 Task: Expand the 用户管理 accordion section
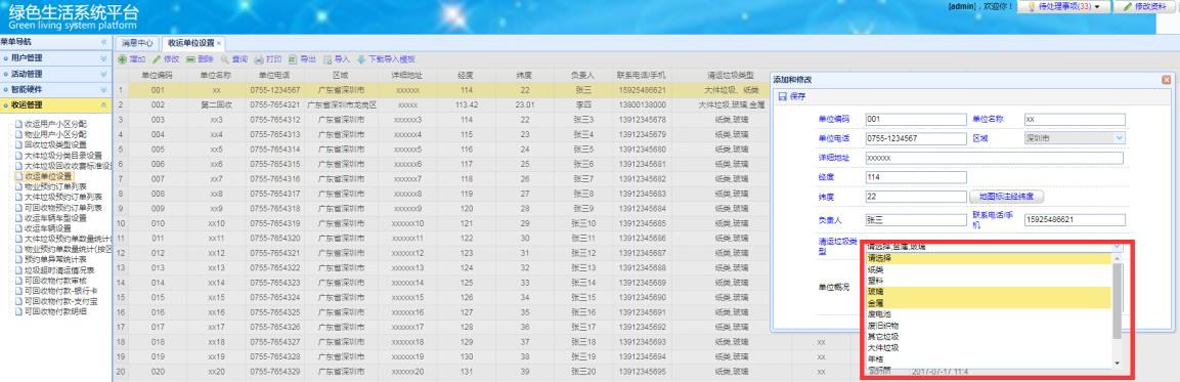click(56, 58)
